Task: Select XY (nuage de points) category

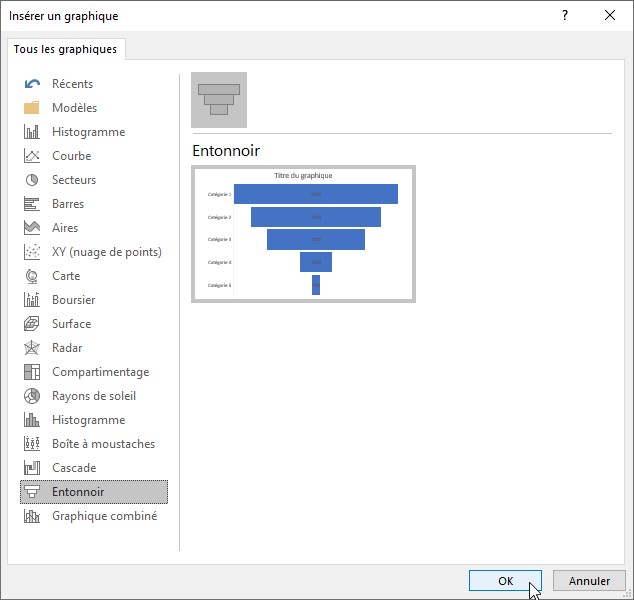Action: tap(106, 252)
